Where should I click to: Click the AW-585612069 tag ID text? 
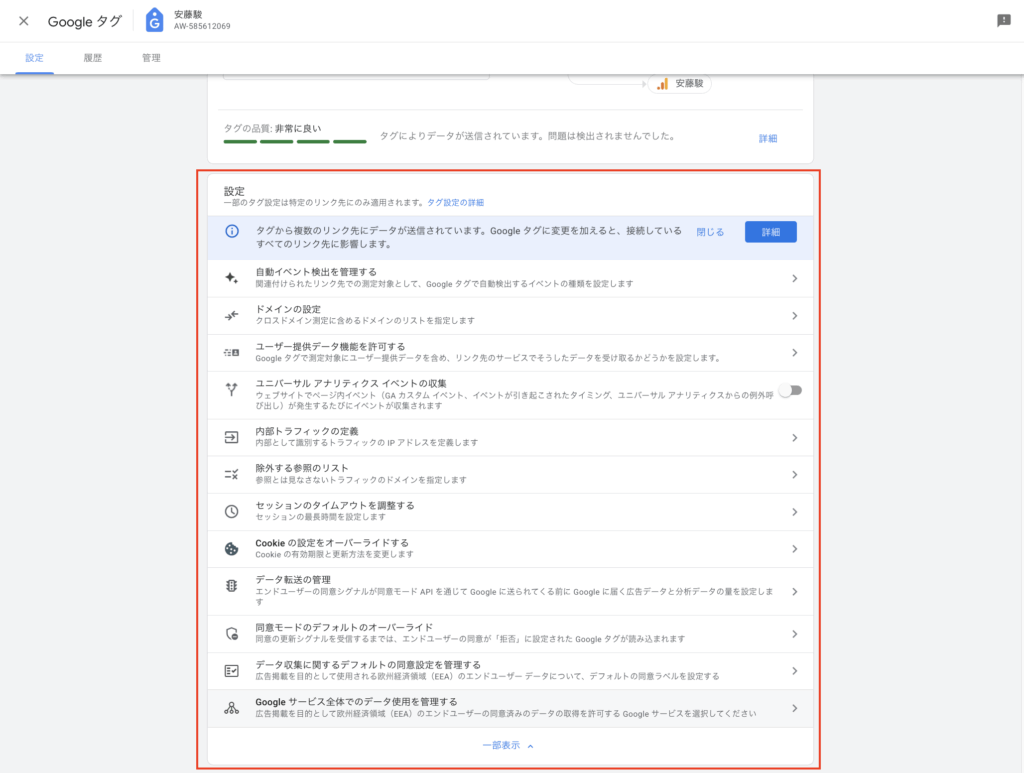pyautogui.click(x=202, y=26)
